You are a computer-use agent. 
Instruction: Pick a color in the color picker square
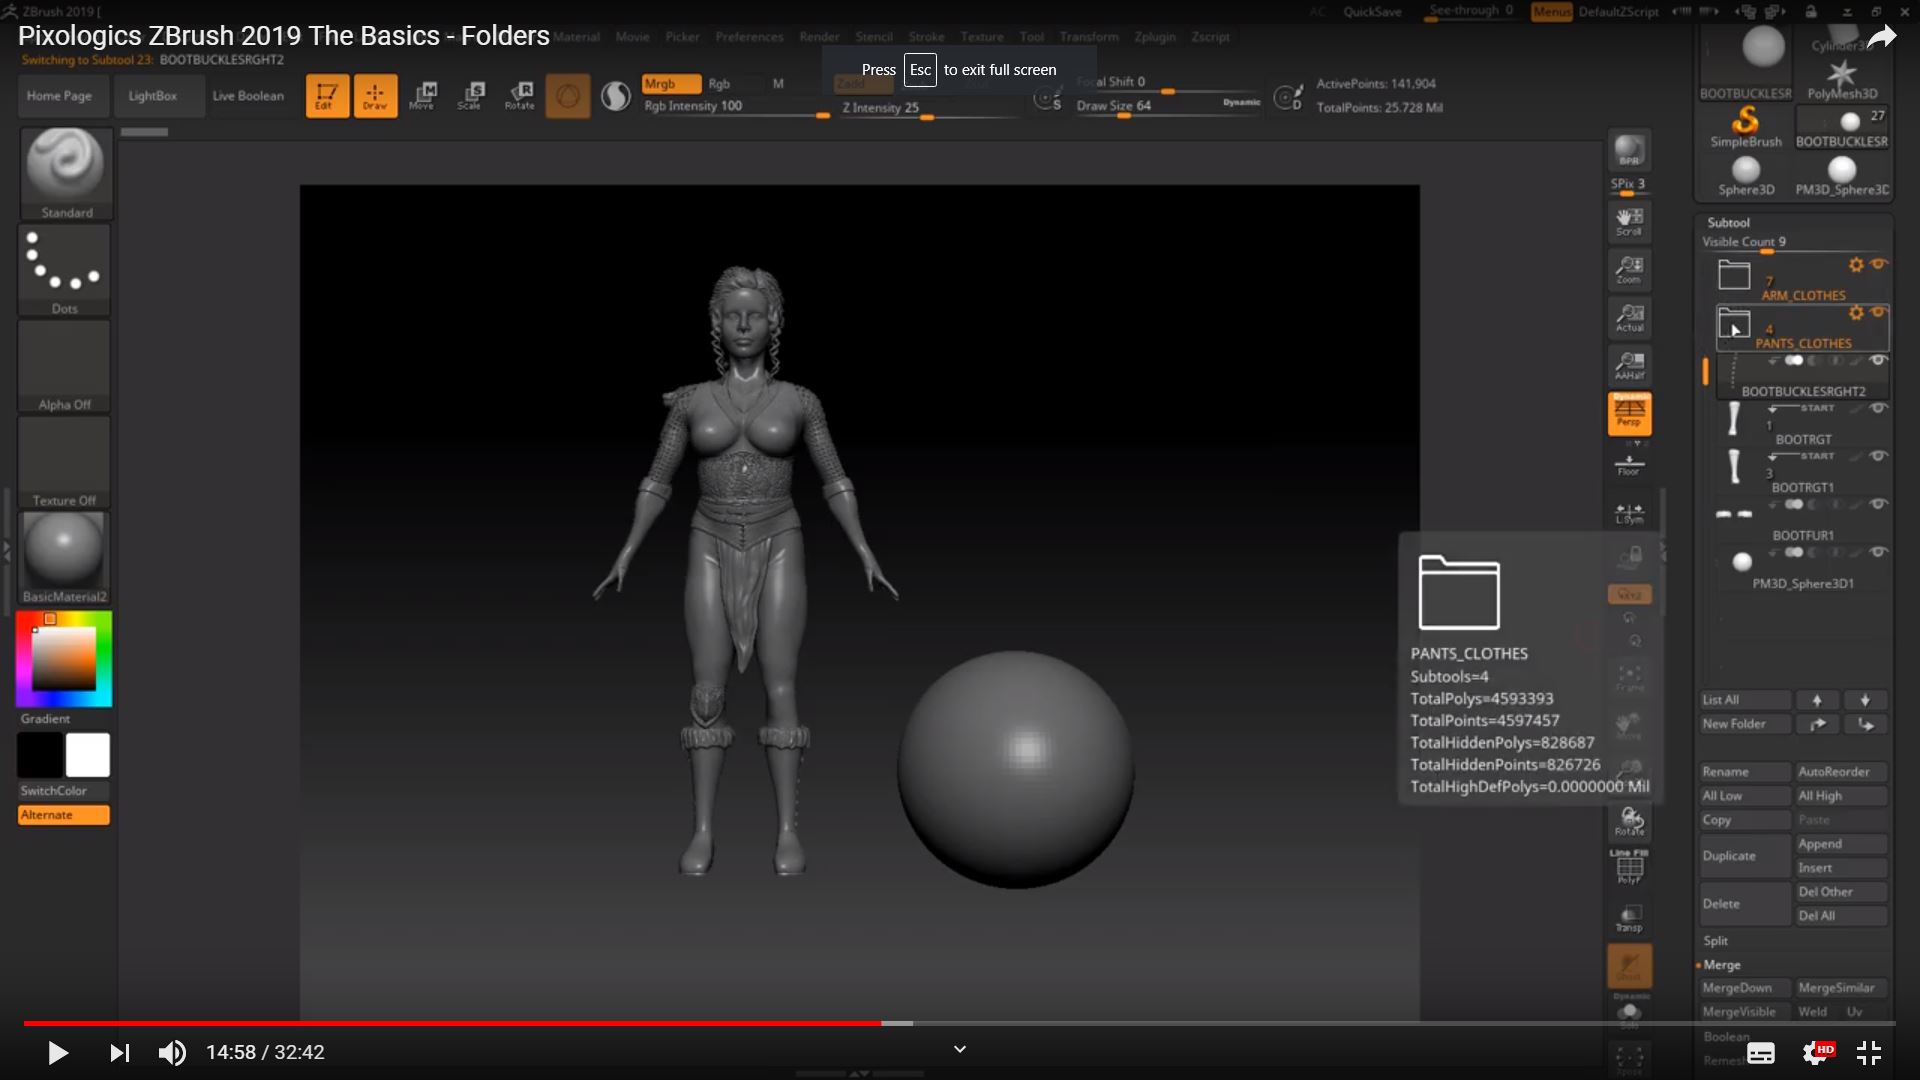coord(64,659)
